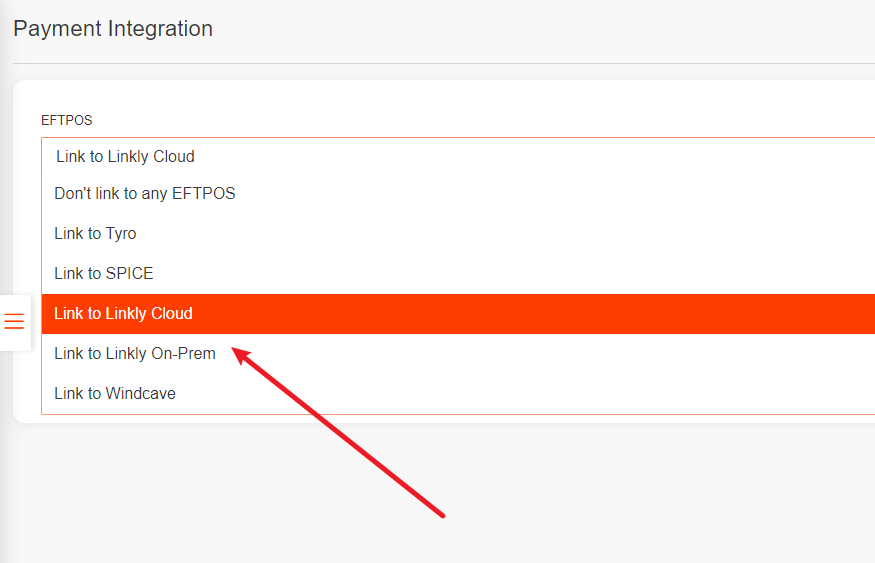Open the orange hamburger sidebar menu

click(x=14, y=321)
